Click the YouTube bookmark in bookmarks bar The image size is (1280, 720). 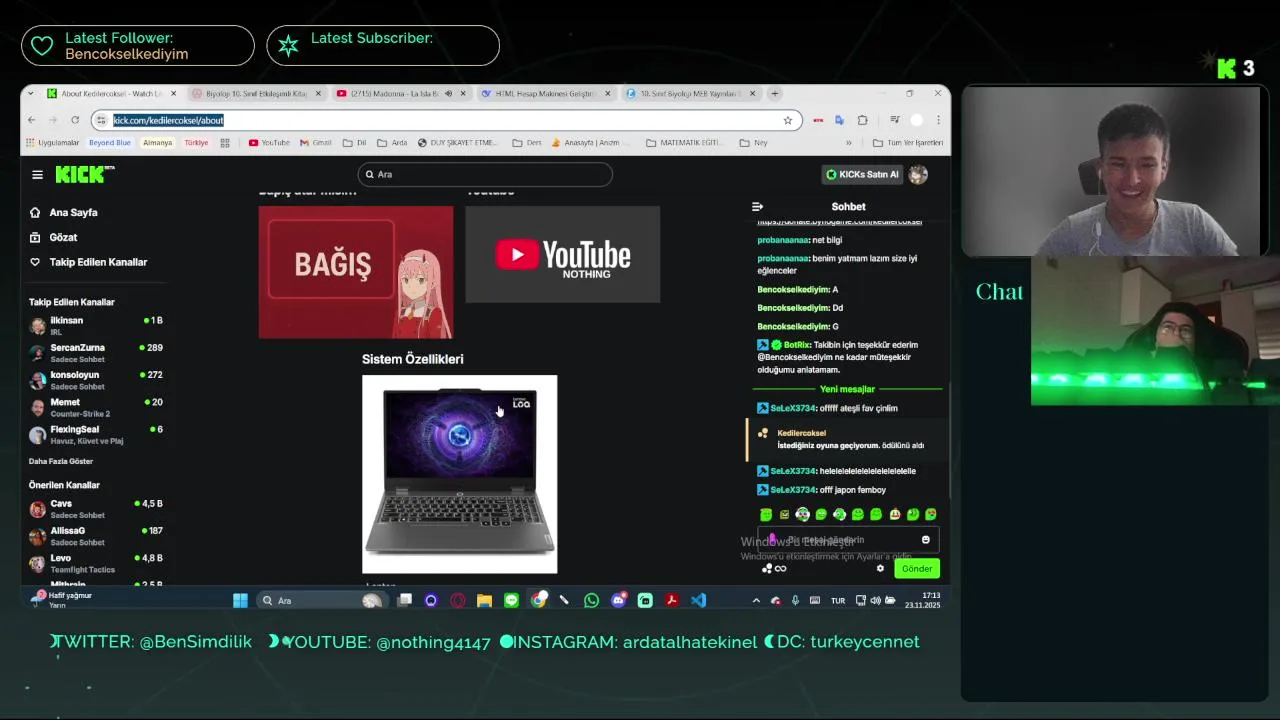pyautogui.click(x=269, y=143)
